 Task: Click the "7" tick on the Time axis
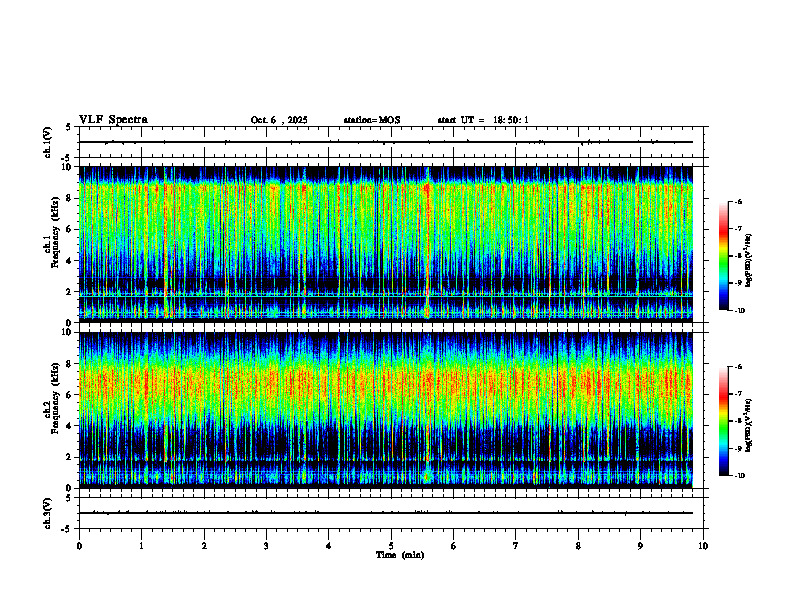click(x=516, y=546)
